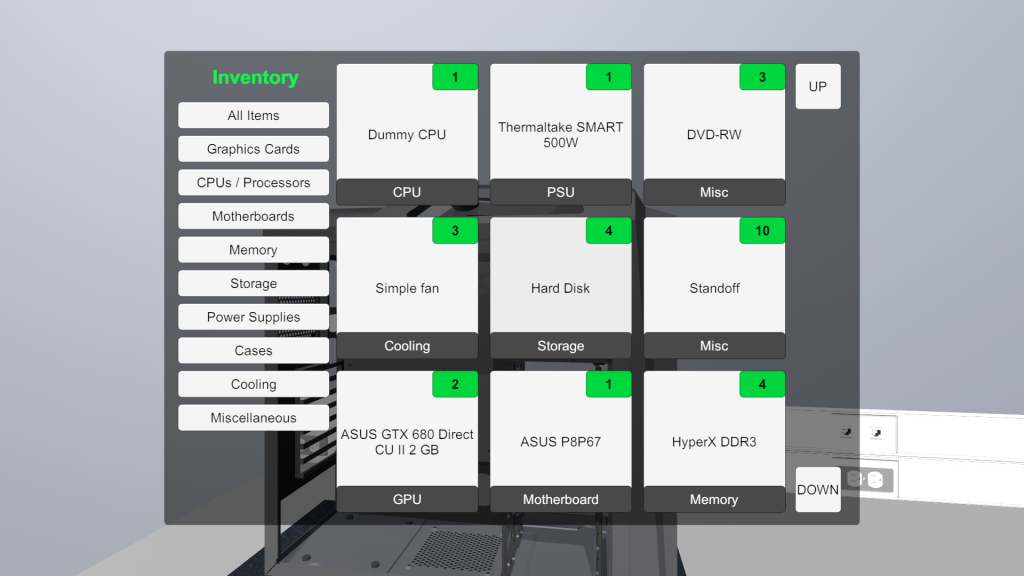Open the Cases category
This screenshot has width=1024, height=576.
point(253,351)
